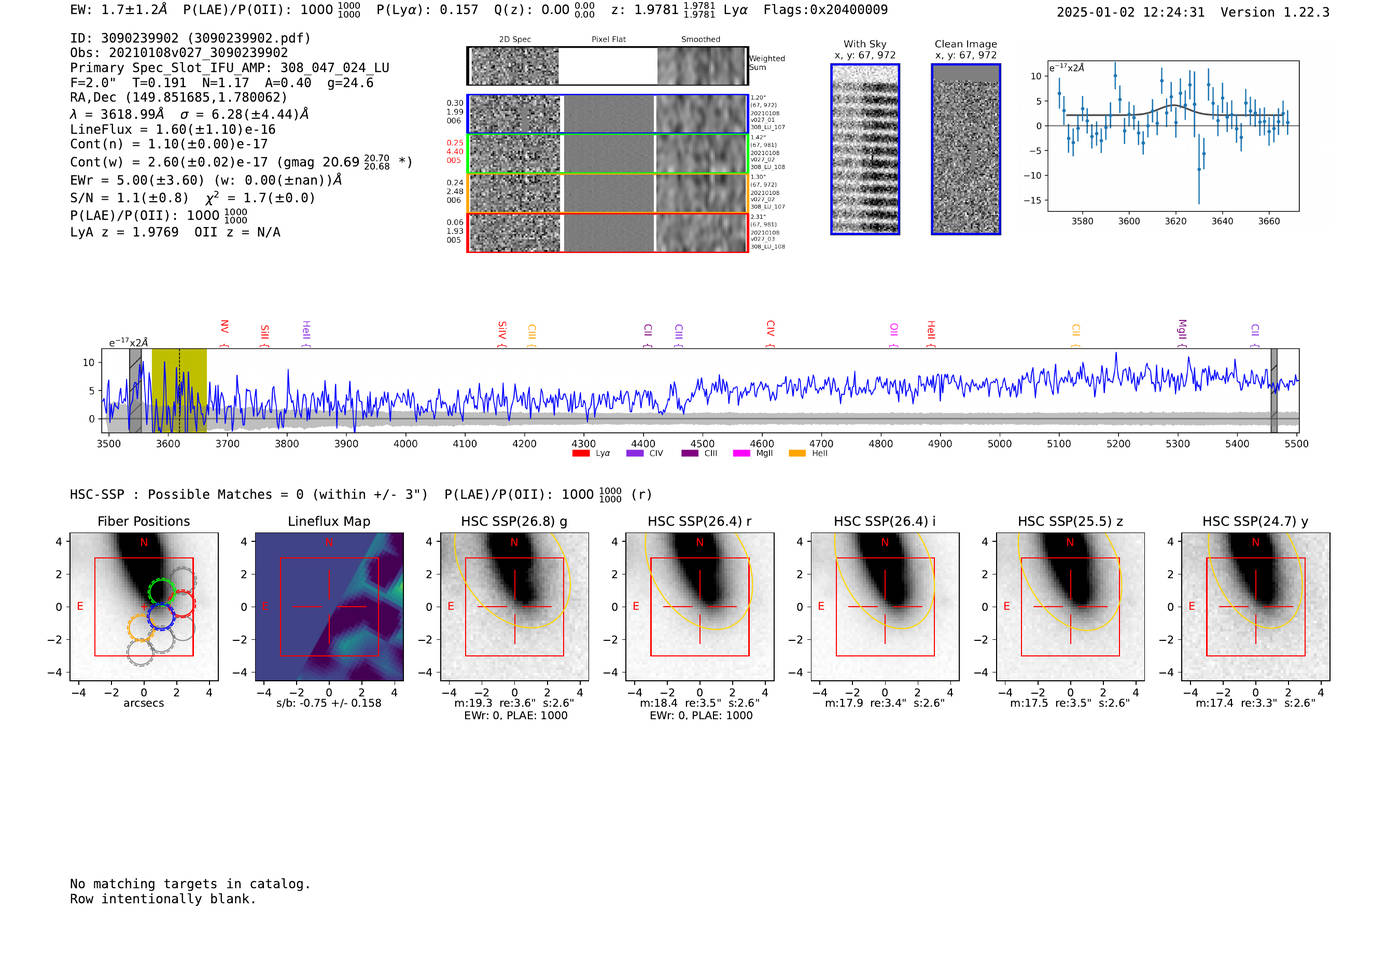Click the 'Obs: 20210108v027_3090239902' line

pos(179,52)
